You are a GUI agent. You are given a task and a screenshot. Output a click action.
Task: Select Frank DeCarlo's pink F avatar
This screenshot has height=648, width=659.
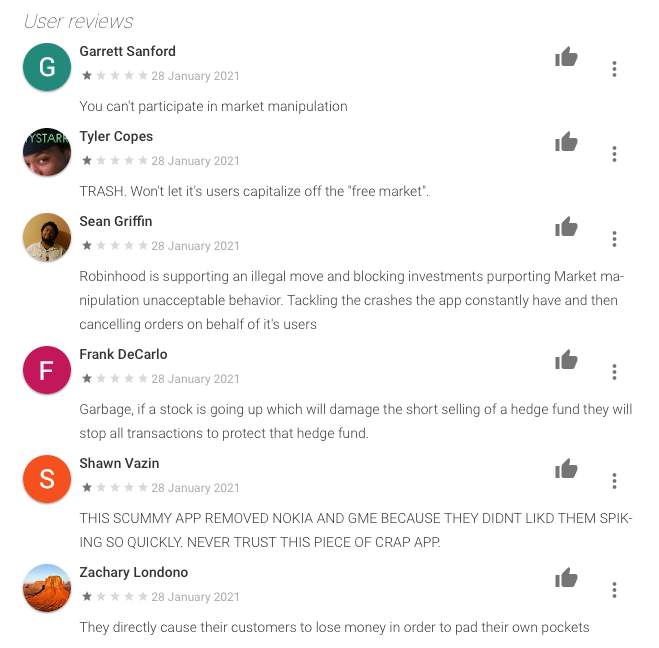point(47,370)
